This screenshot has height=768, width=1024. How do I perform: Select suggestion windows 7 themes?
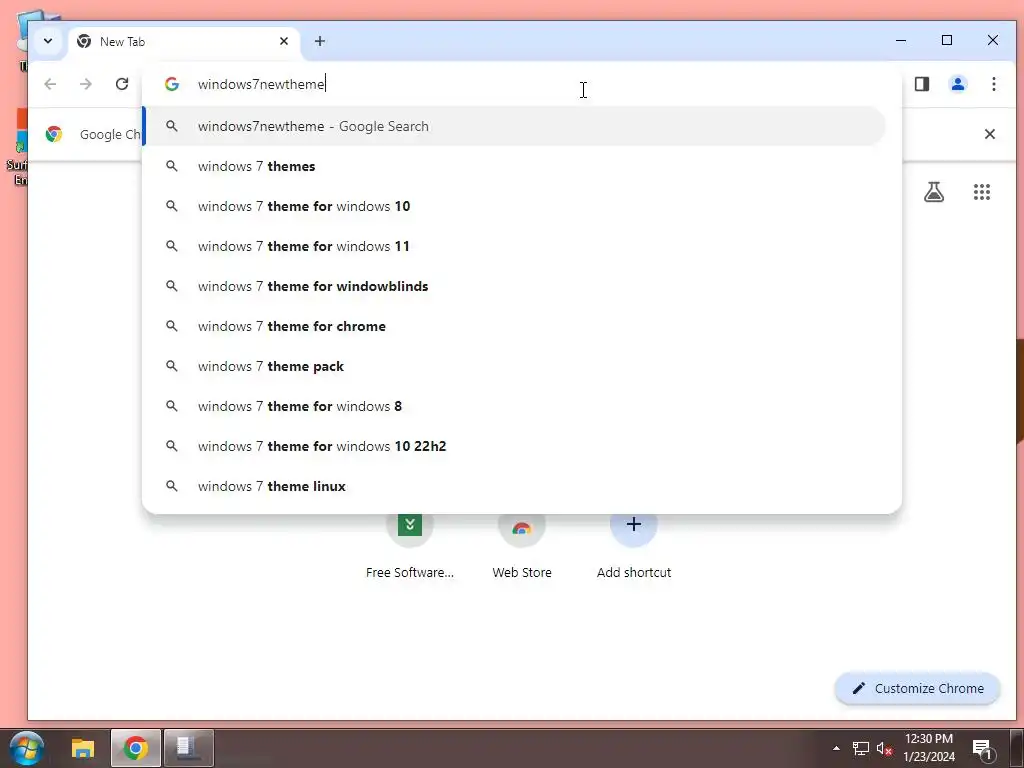(514, 166)
